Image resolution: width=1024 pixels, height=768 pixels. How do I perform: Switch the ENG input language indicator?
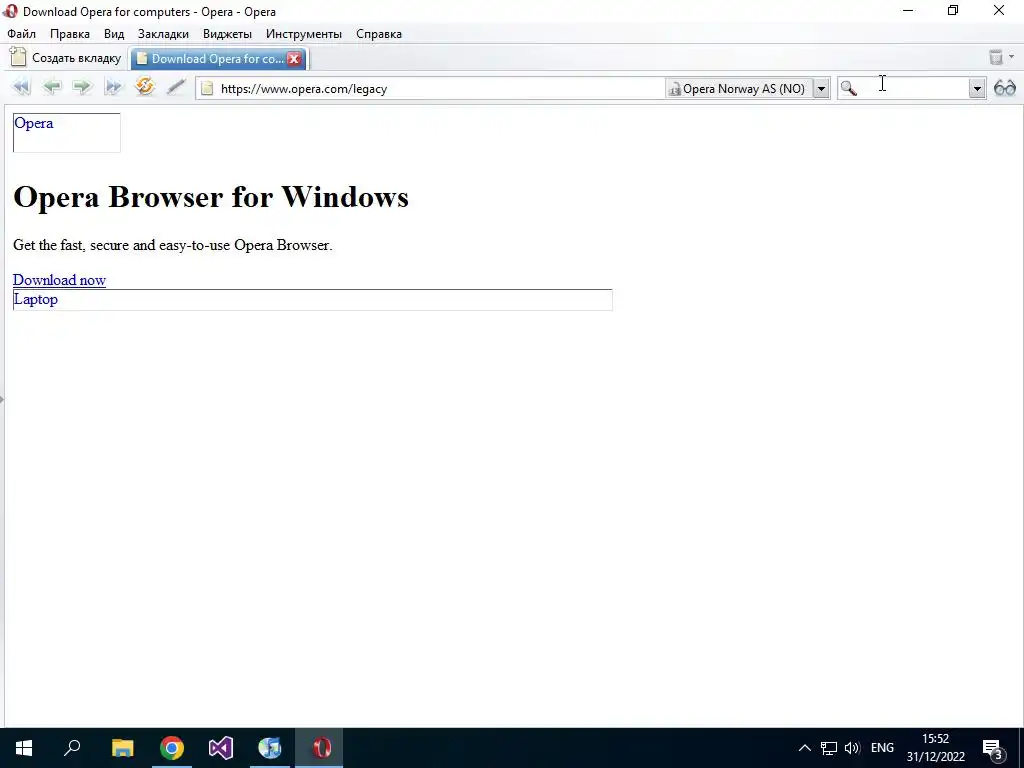pos(882,748)
